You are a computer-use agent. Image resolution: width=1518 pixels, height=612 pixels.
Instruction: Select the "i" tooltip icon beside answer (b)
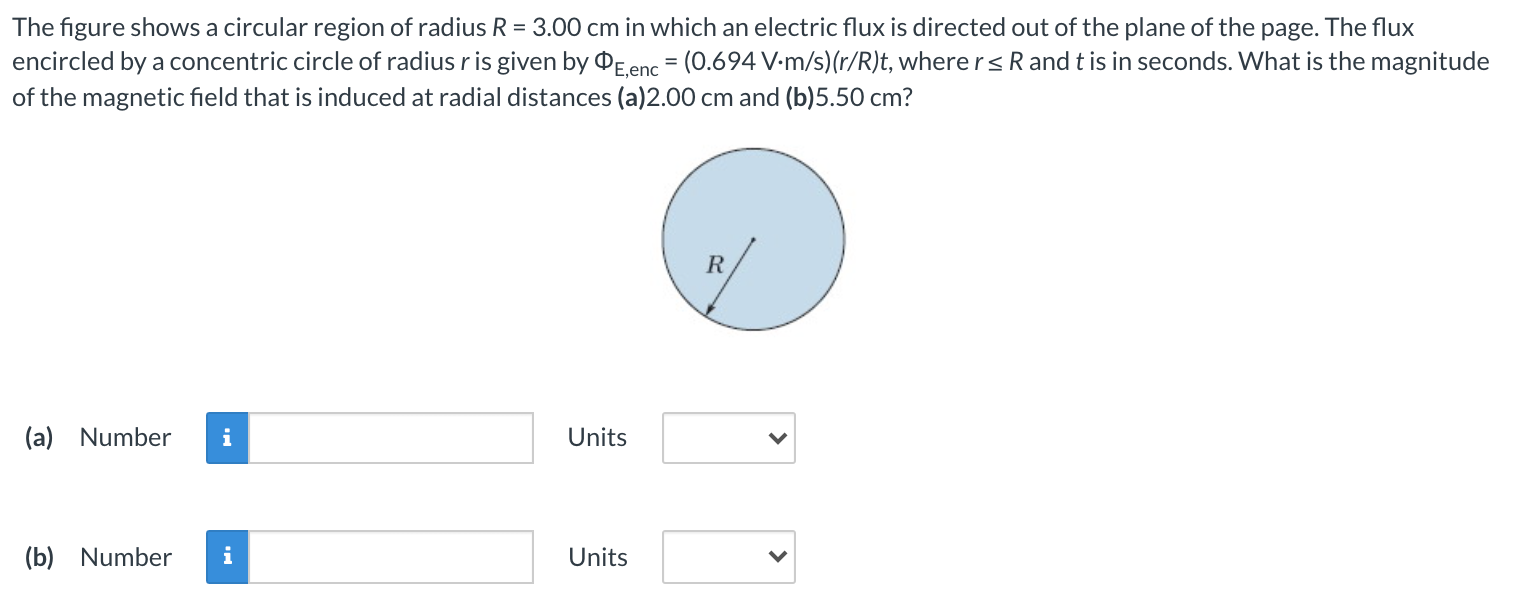227,557
